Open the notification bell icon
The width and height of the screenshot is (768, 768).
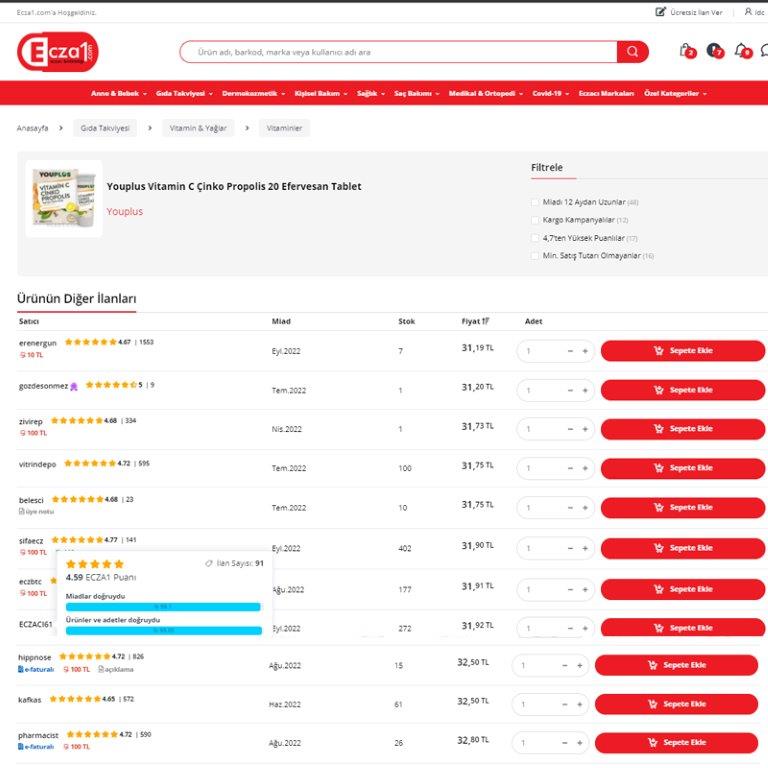tap(742, 50)
